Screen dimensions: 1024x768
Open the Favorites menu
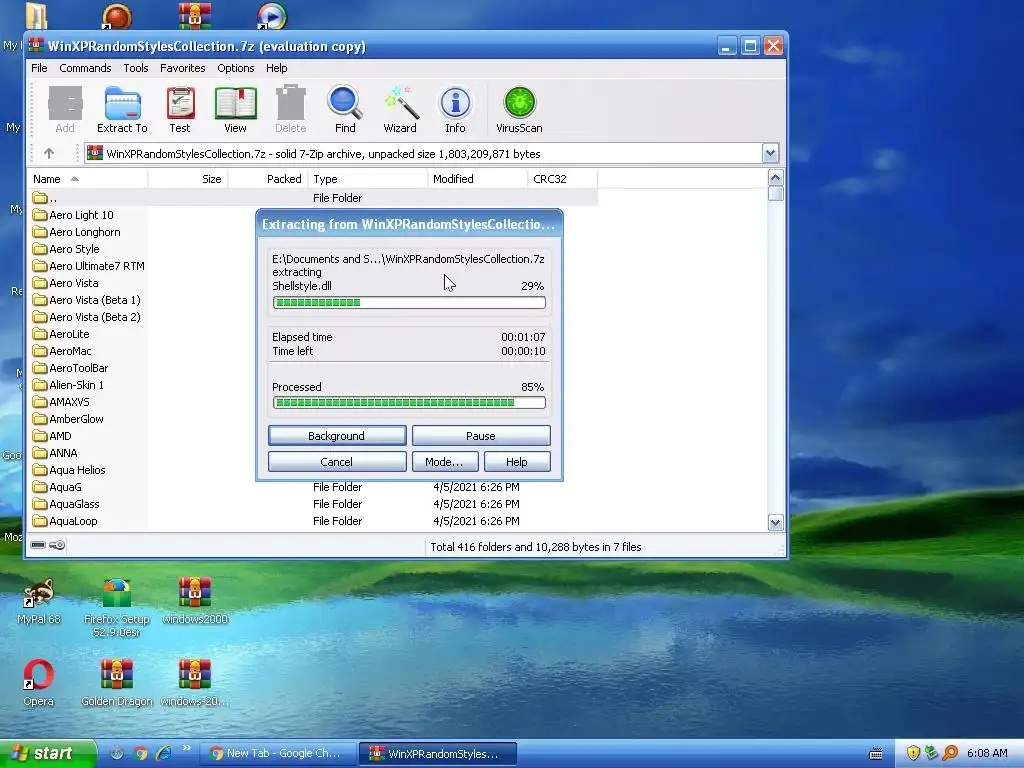coord(183,68)
